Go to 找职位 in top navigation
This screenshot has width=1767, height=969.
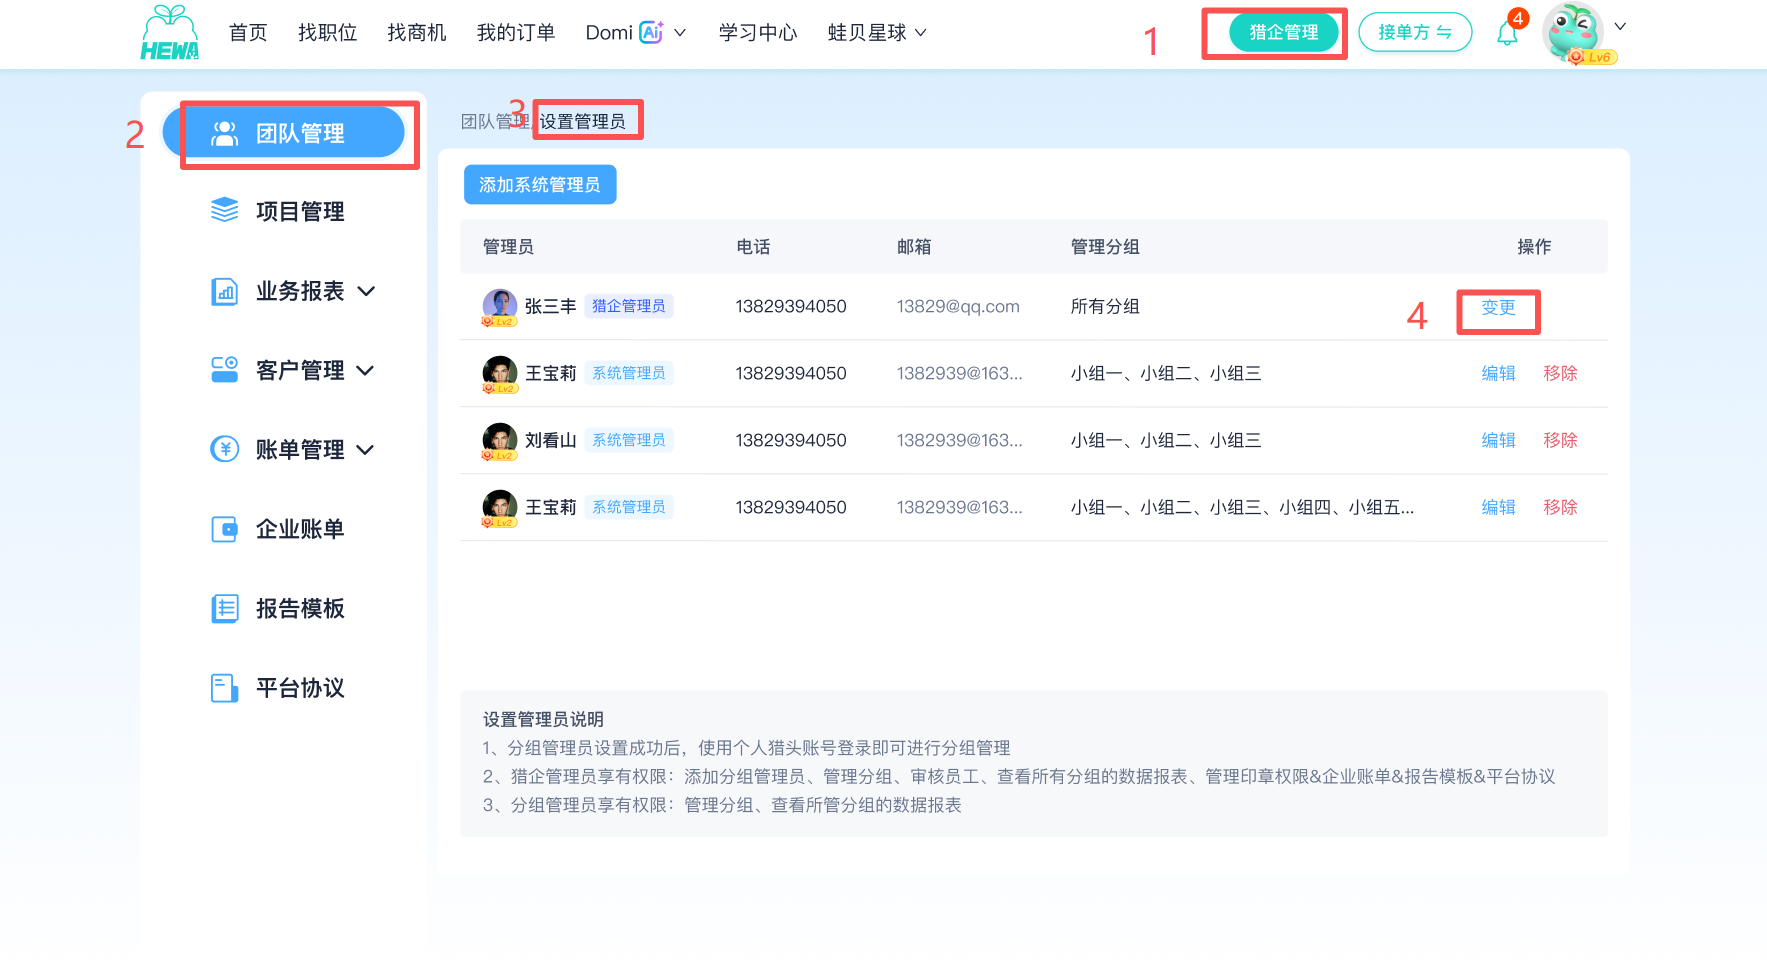[327, 33]
